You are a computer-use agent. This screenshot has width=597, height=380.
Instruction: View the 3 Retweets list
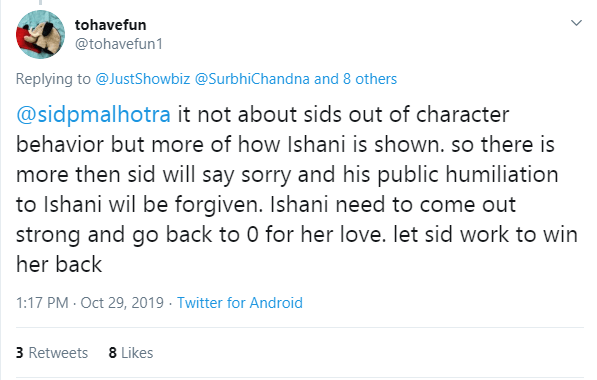click(52, 353)
